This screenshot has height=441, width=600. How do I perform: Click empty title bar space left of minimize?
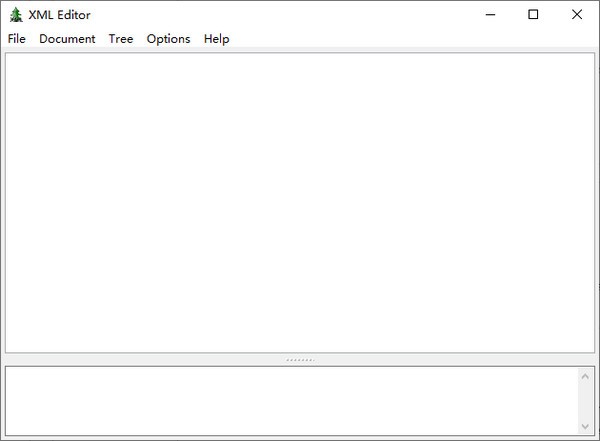click(x=300, y=15)
